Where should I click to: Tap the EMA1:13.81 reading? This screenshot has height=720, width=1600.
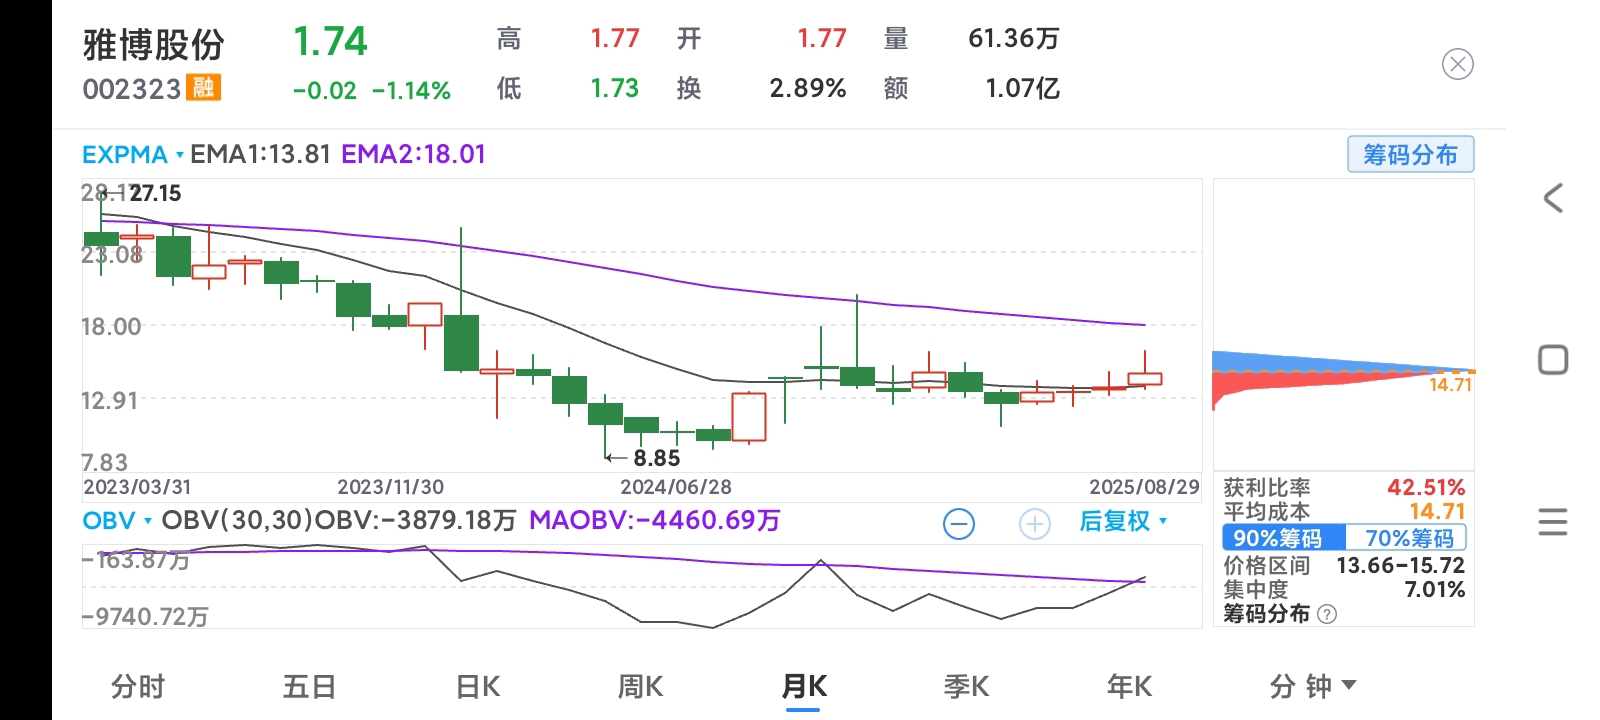pos(260,154)
